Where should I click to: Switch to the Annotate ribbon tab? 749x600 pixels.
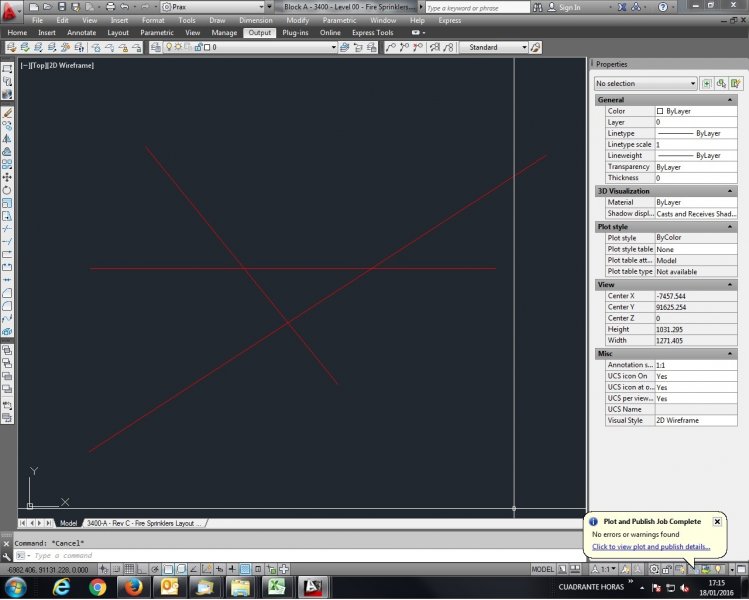coord(81,32)
